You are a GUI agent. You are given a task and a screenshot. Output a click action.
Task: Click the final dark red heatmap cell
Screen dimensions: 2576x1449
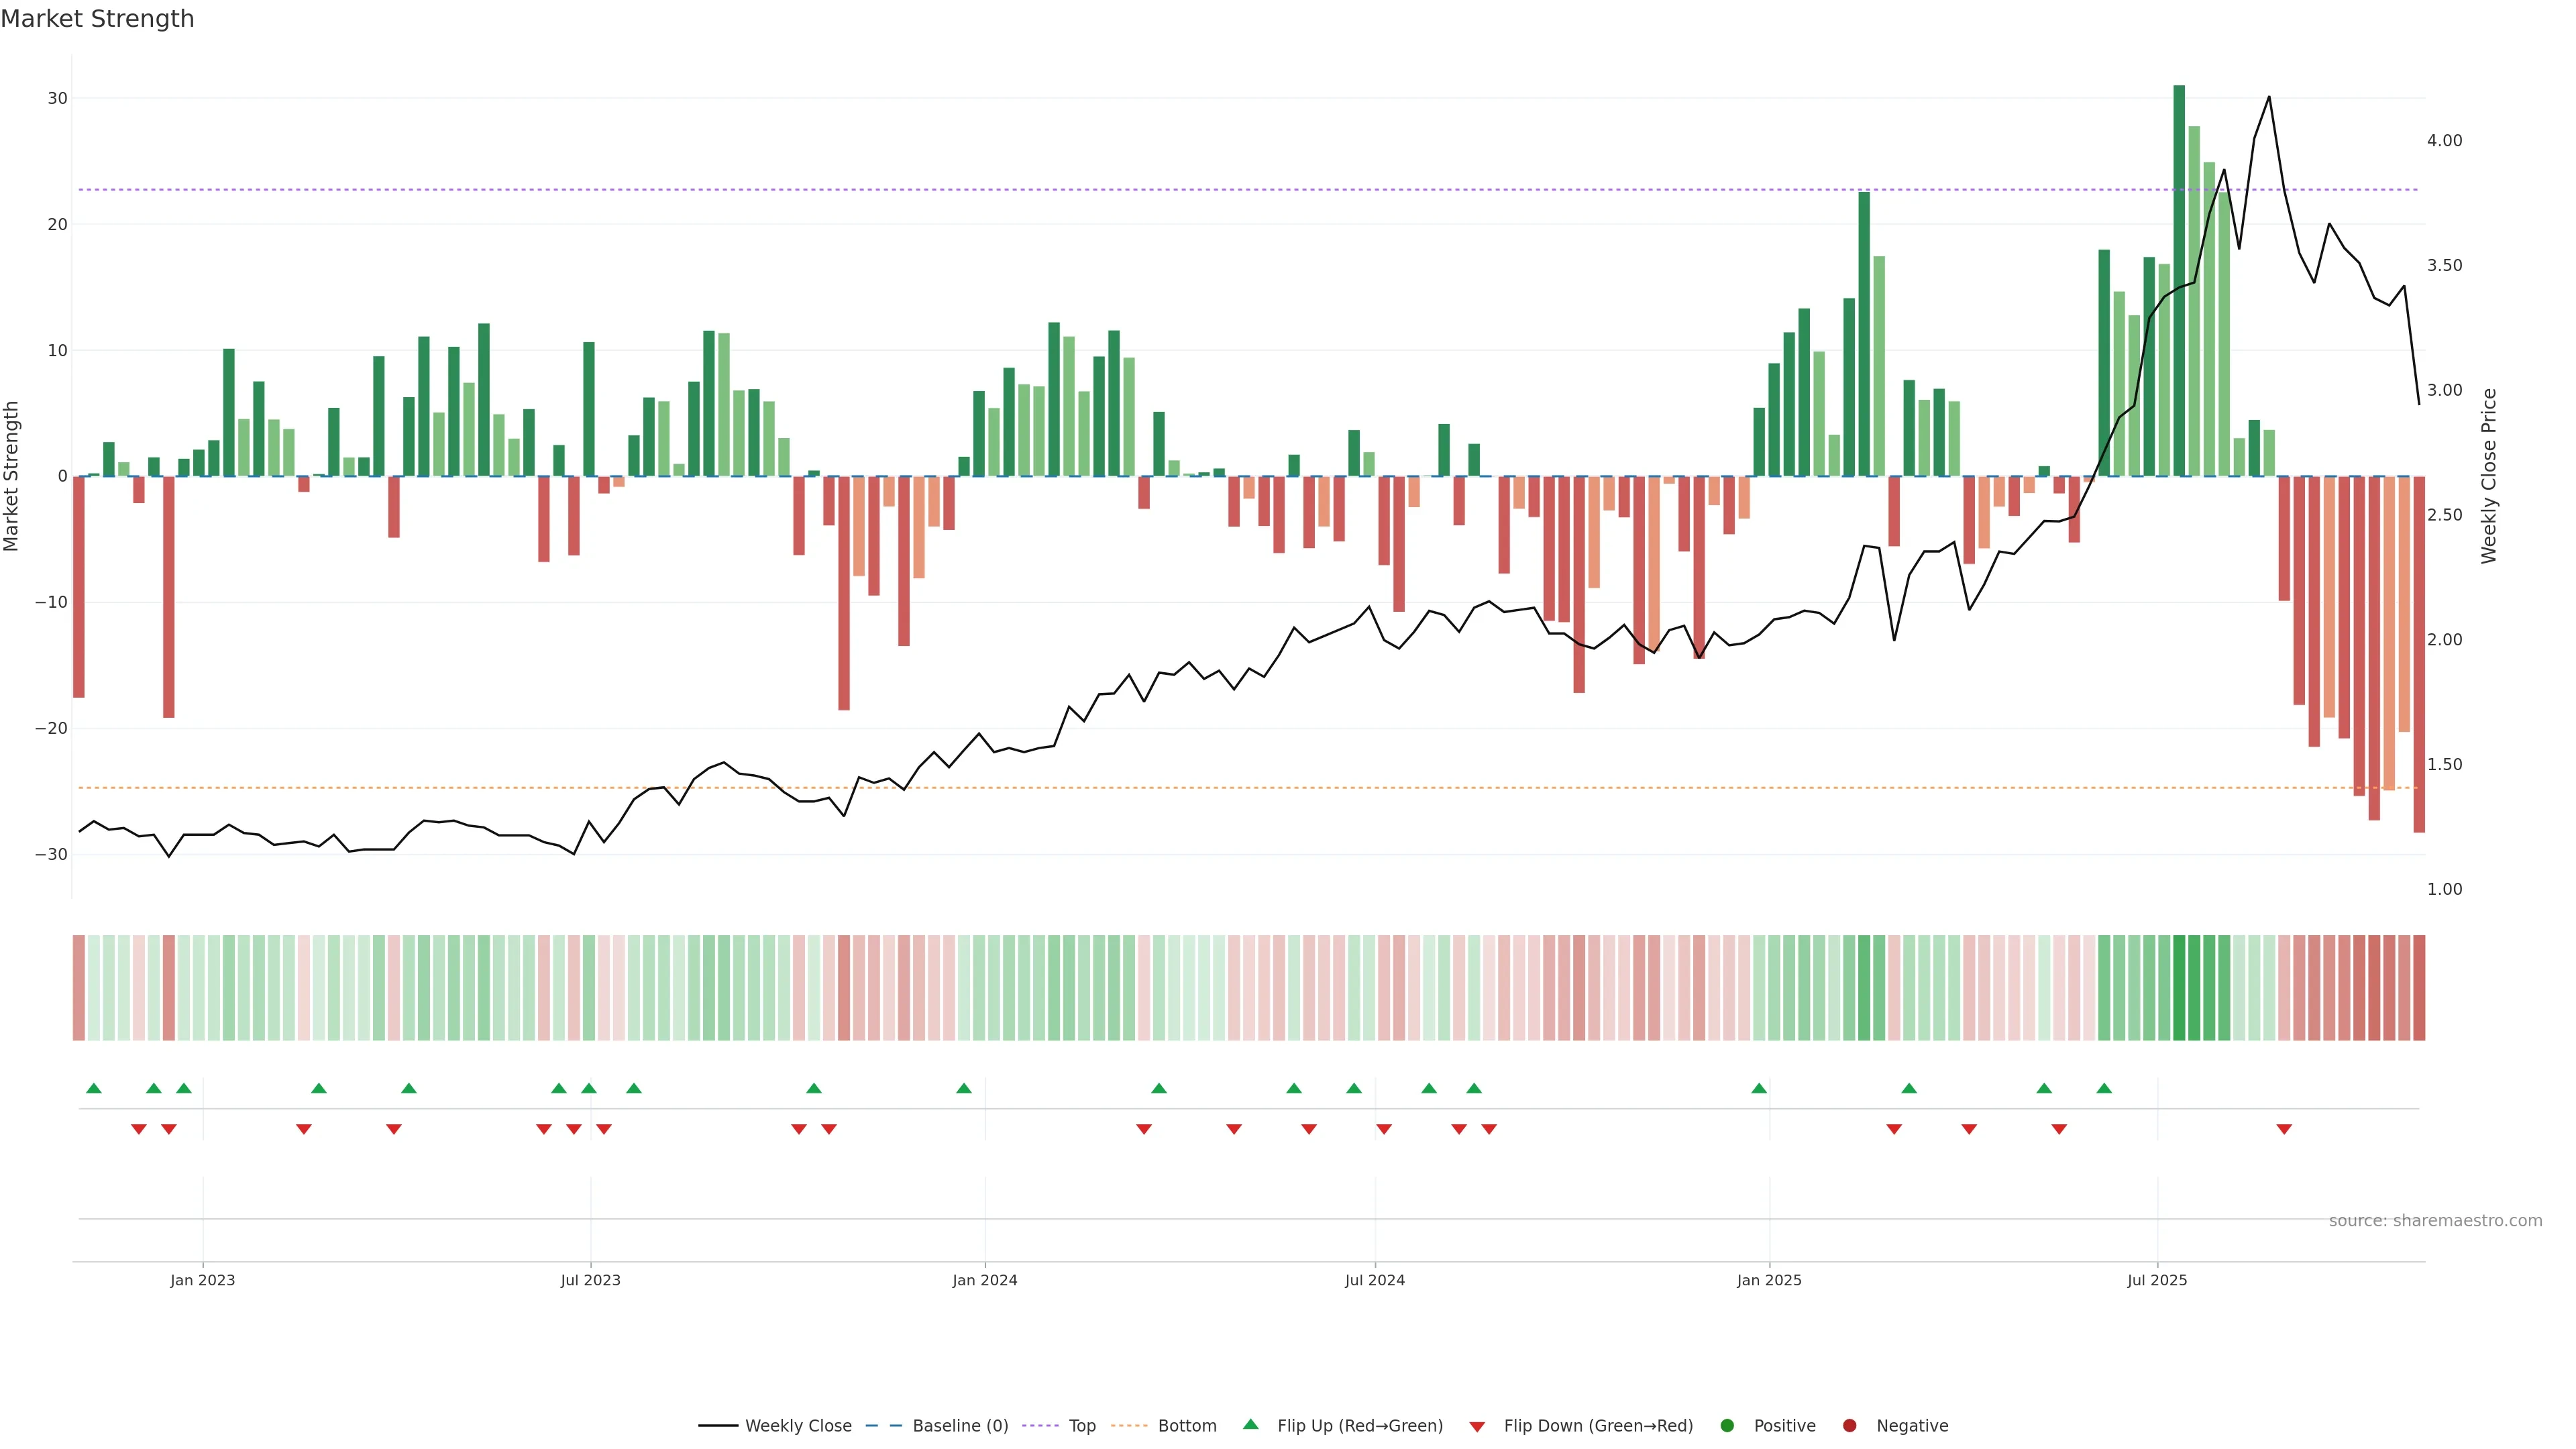coord(2419,988)
